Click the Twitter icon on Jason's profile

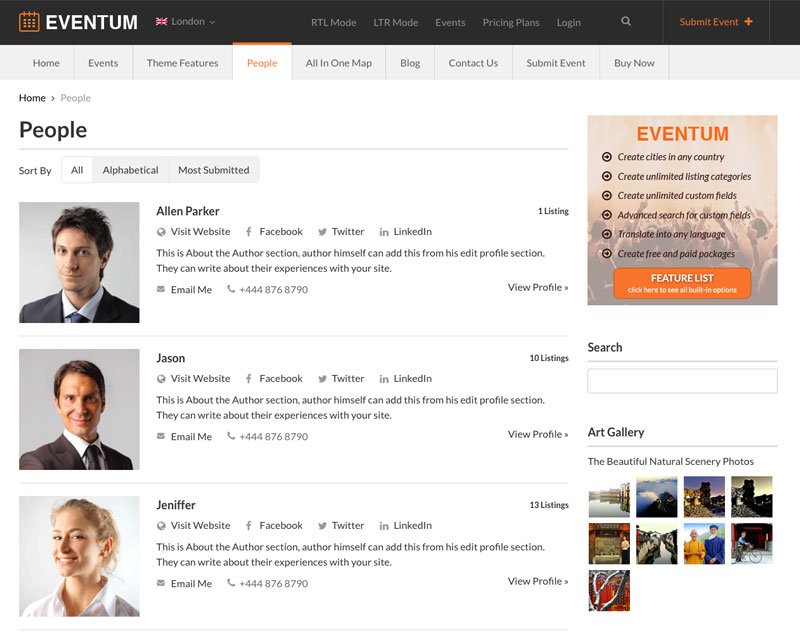point(322,378)
